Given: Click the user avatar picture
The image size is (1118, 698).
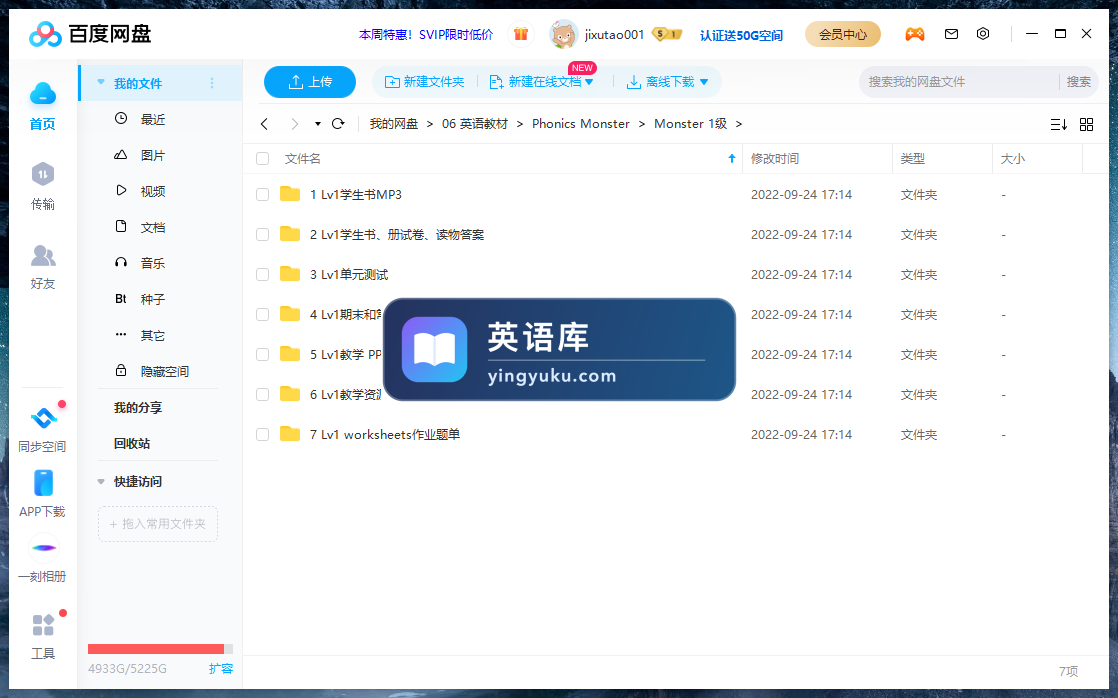Looking at the screenshot, I should click(563, 34).
